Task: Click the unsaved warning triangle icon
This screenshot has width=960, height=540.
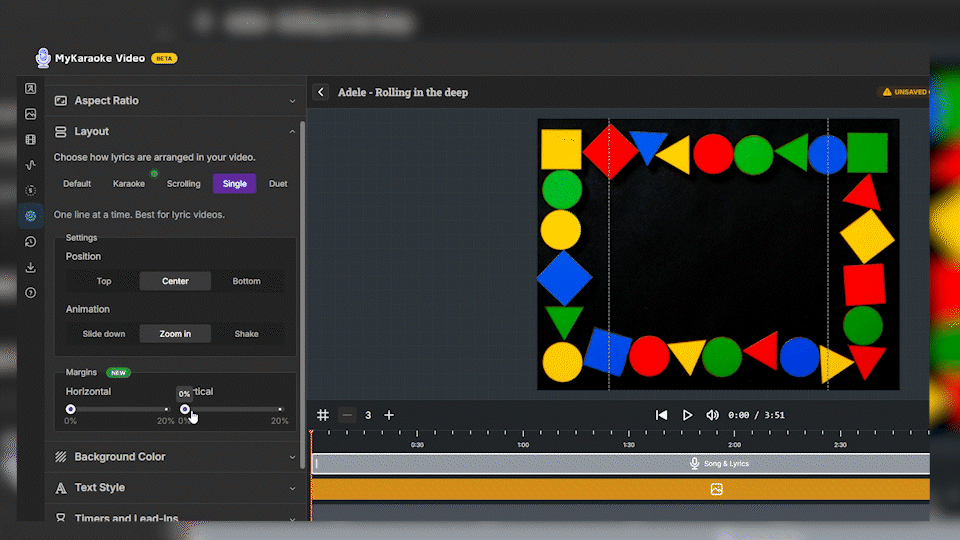Action: coord(887,92)
